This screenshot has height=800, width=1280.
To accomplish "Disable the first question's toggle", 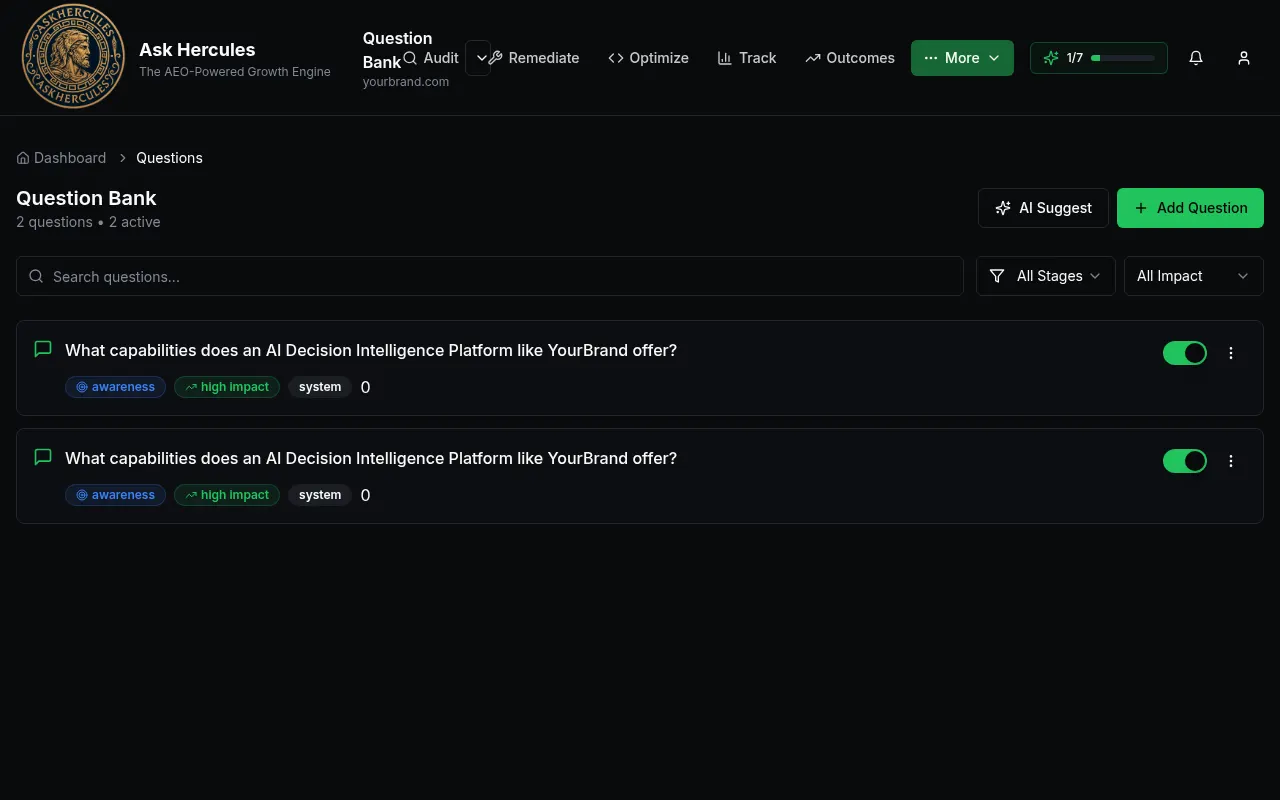I will click(x=1185, y=353).
